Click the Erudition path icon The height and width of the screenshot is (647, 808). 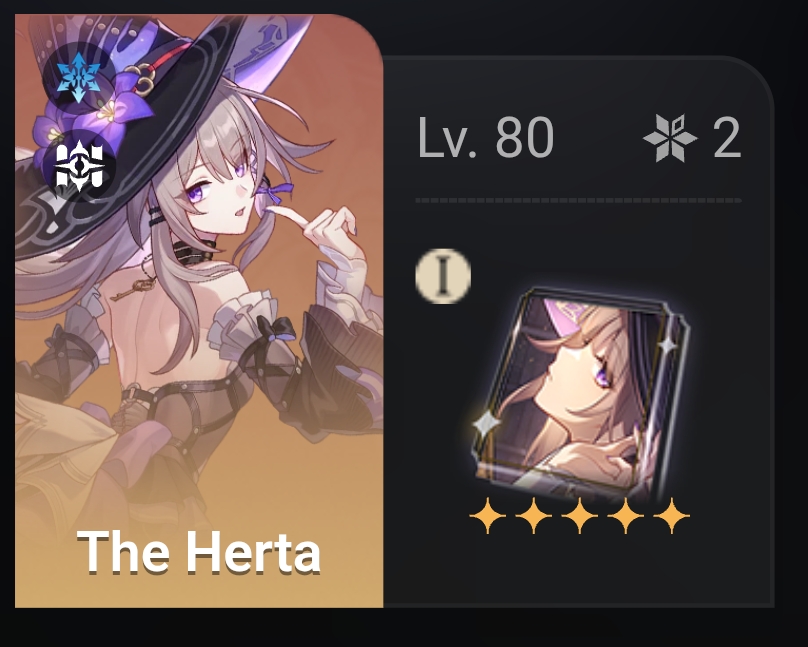pyautogui.click(x=79, y=166)
